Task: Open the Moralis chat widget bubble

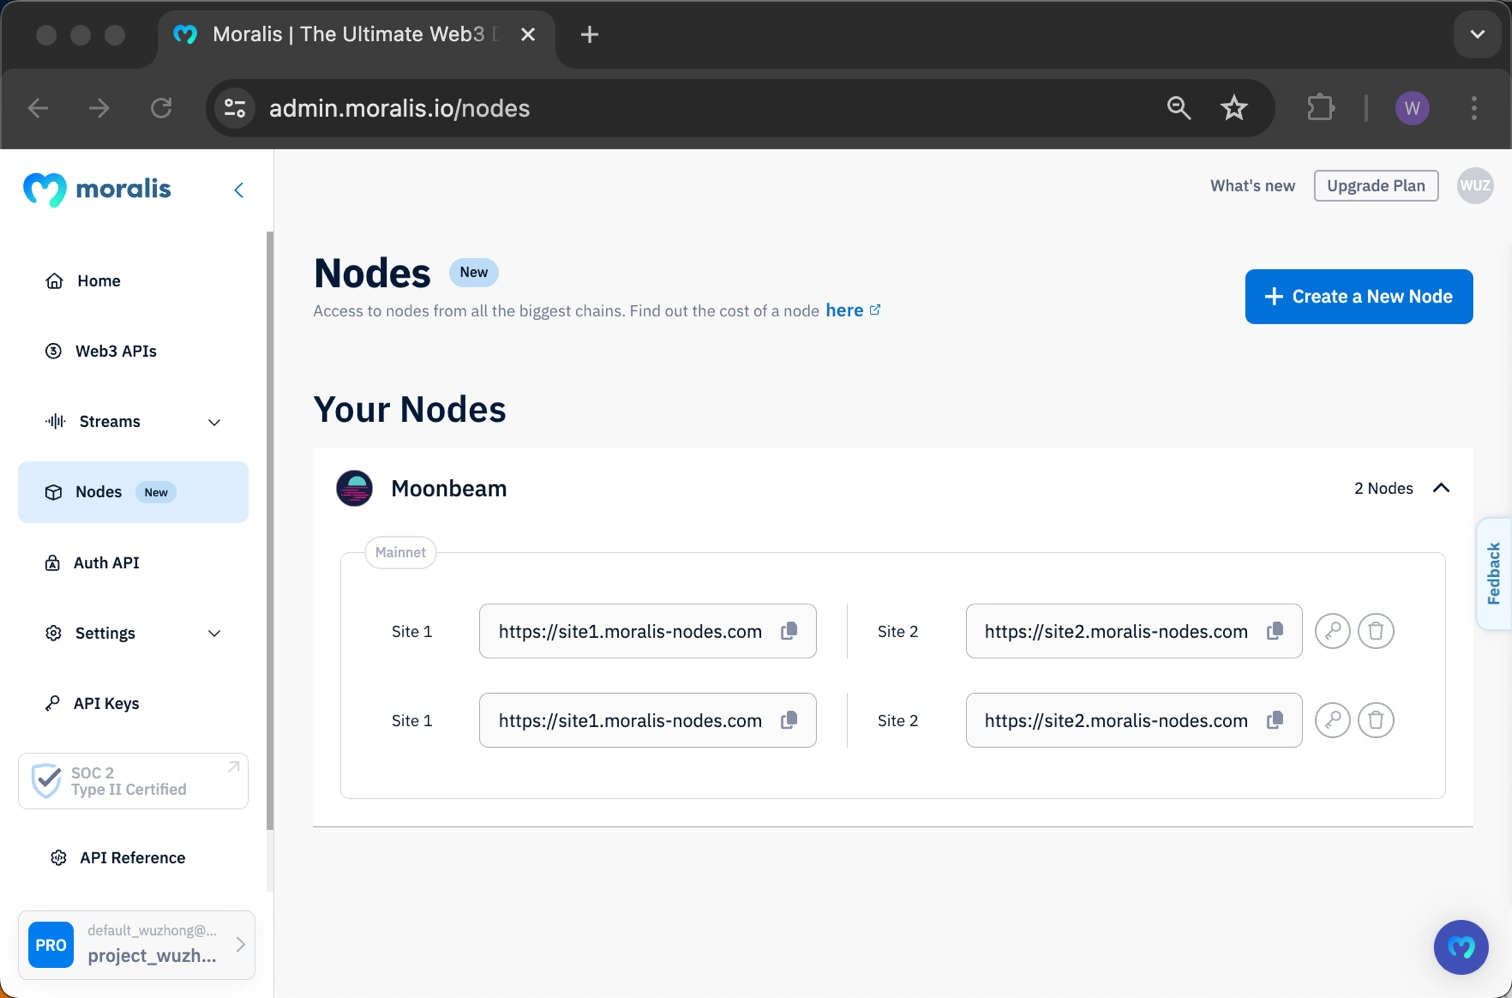Action: [x=1461, y=947]
